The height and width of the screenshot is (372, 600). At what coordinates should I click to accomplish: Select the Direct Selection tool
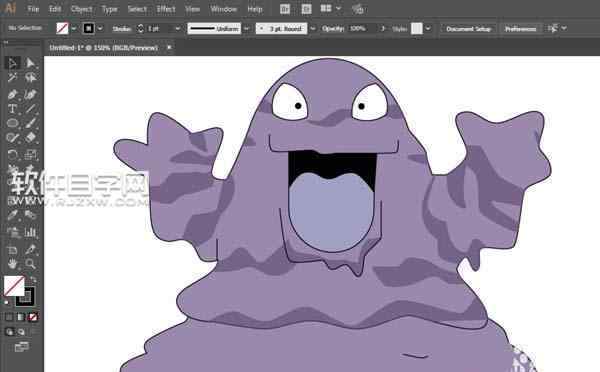[30, 63]
